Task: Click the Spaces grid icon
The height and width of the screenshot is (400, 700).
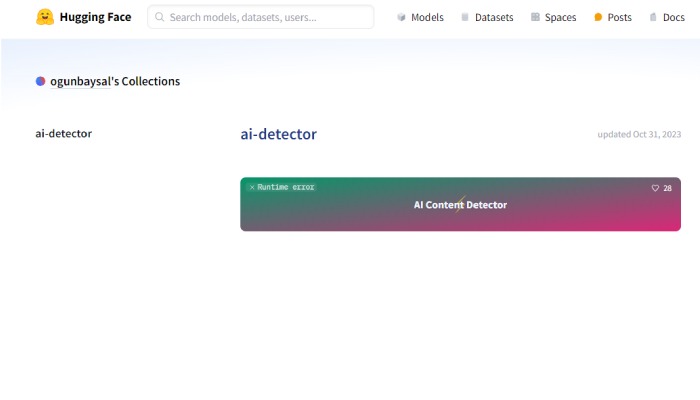Action: click(x=535, y=17)
